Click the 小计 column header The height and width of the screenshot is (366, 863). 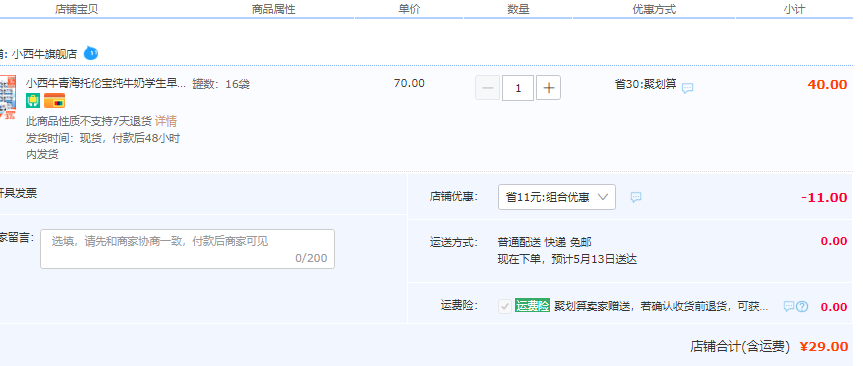795,9
